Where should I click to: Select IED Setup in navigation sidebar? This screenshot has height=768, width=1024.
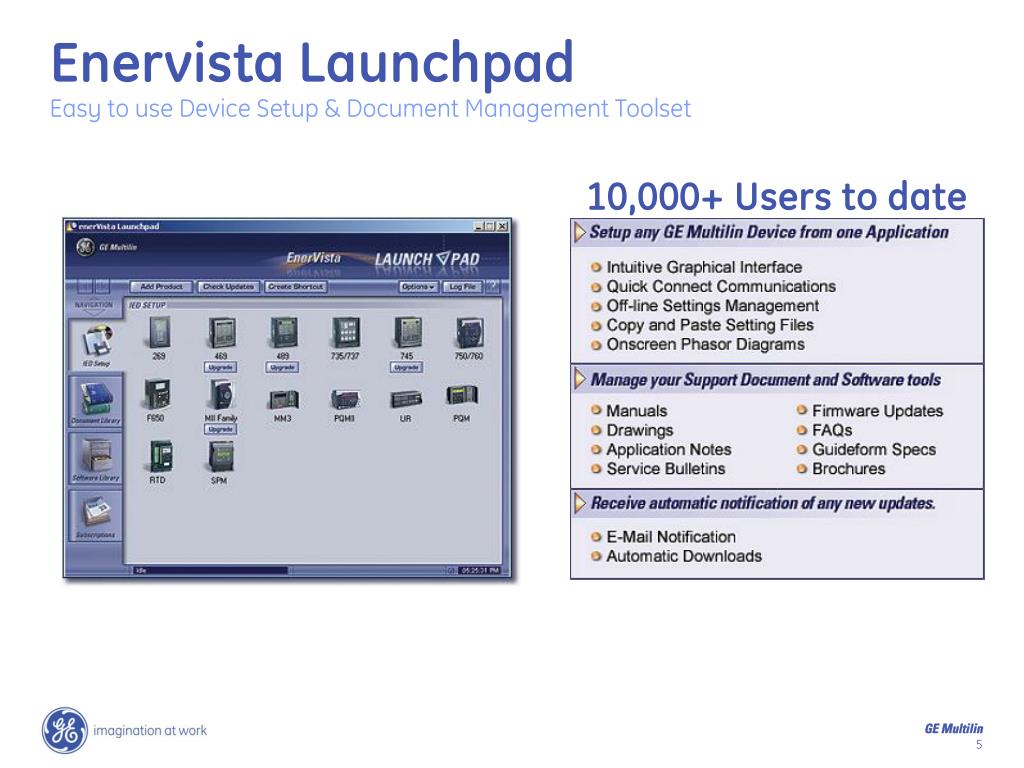(96, 345)
